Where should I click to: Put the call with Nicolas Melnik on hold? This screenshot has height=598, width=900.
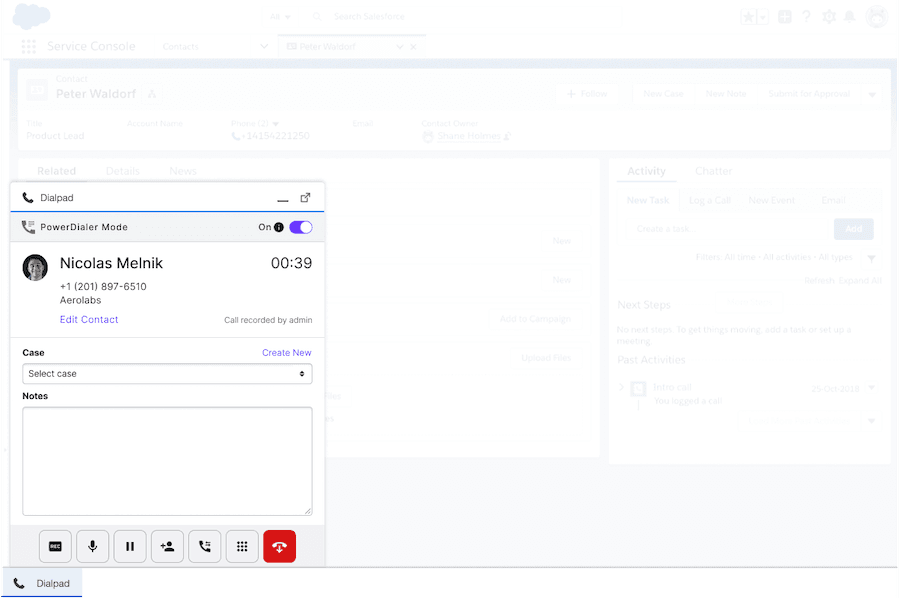coord(130,546)
